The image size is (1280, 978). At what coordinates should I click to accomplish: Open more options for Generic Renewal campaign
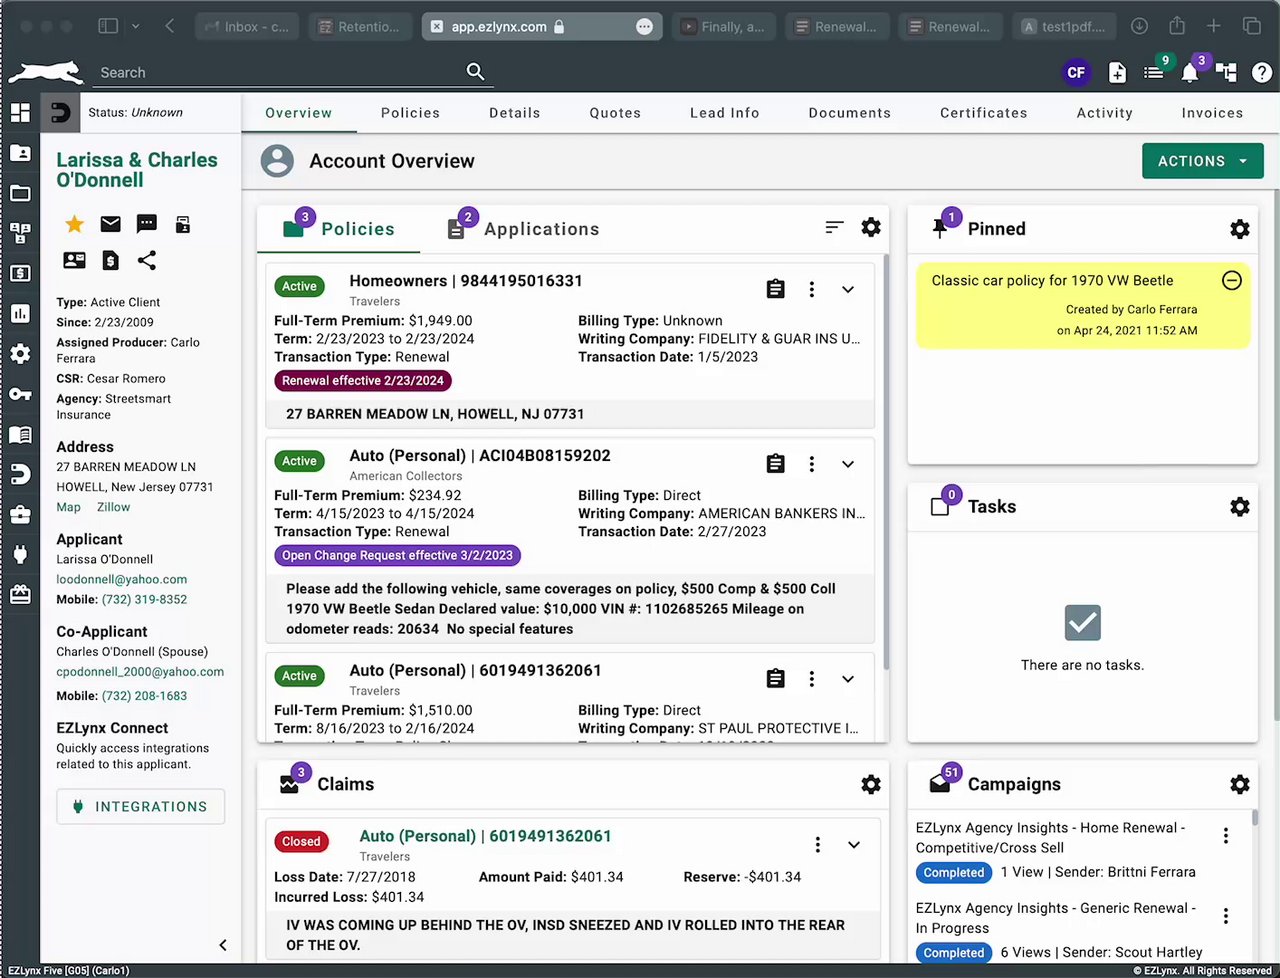click(x=1226, y=916)
